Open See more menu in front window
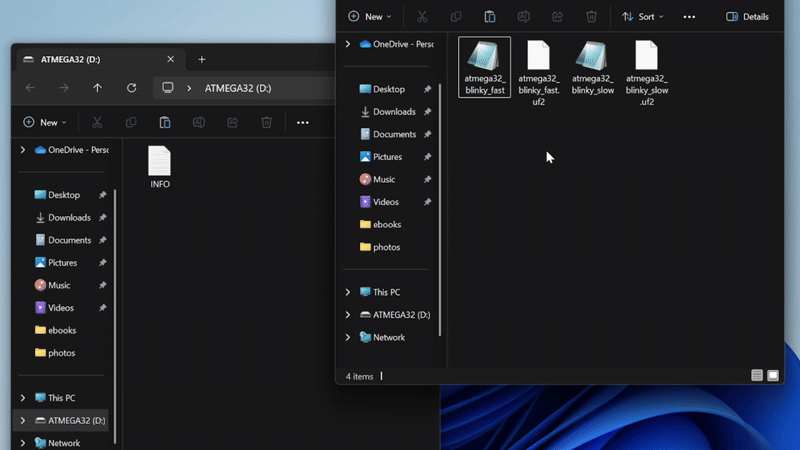The height and width of the screenshot is (450, 800). 689,17
